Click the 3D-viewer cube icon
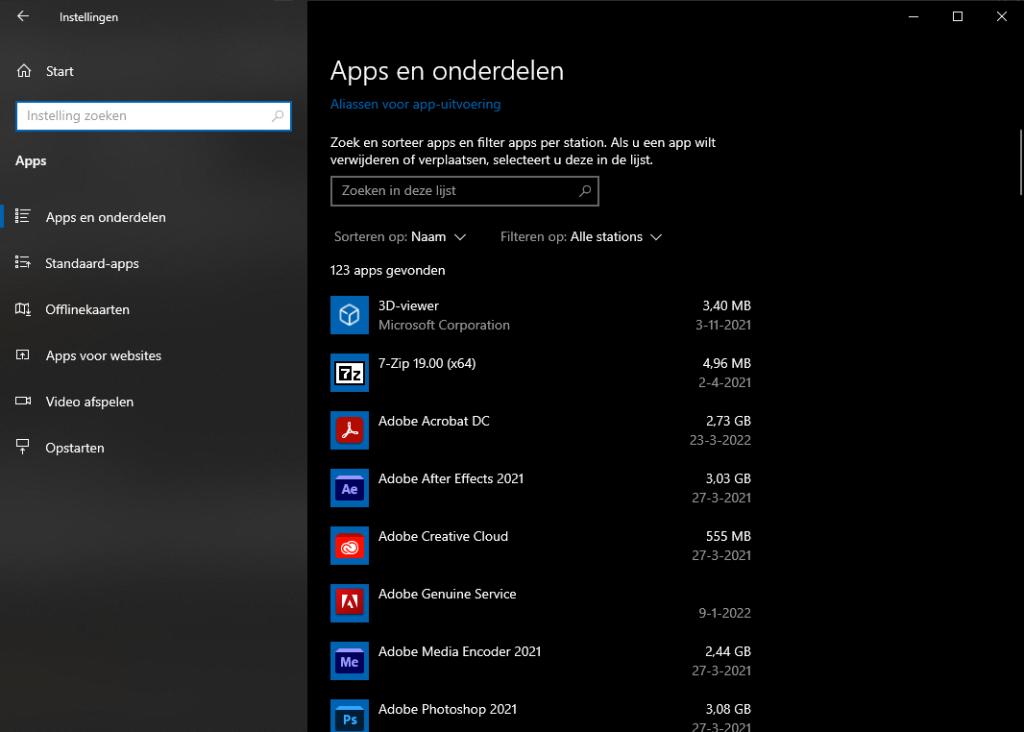 [349, 315]
